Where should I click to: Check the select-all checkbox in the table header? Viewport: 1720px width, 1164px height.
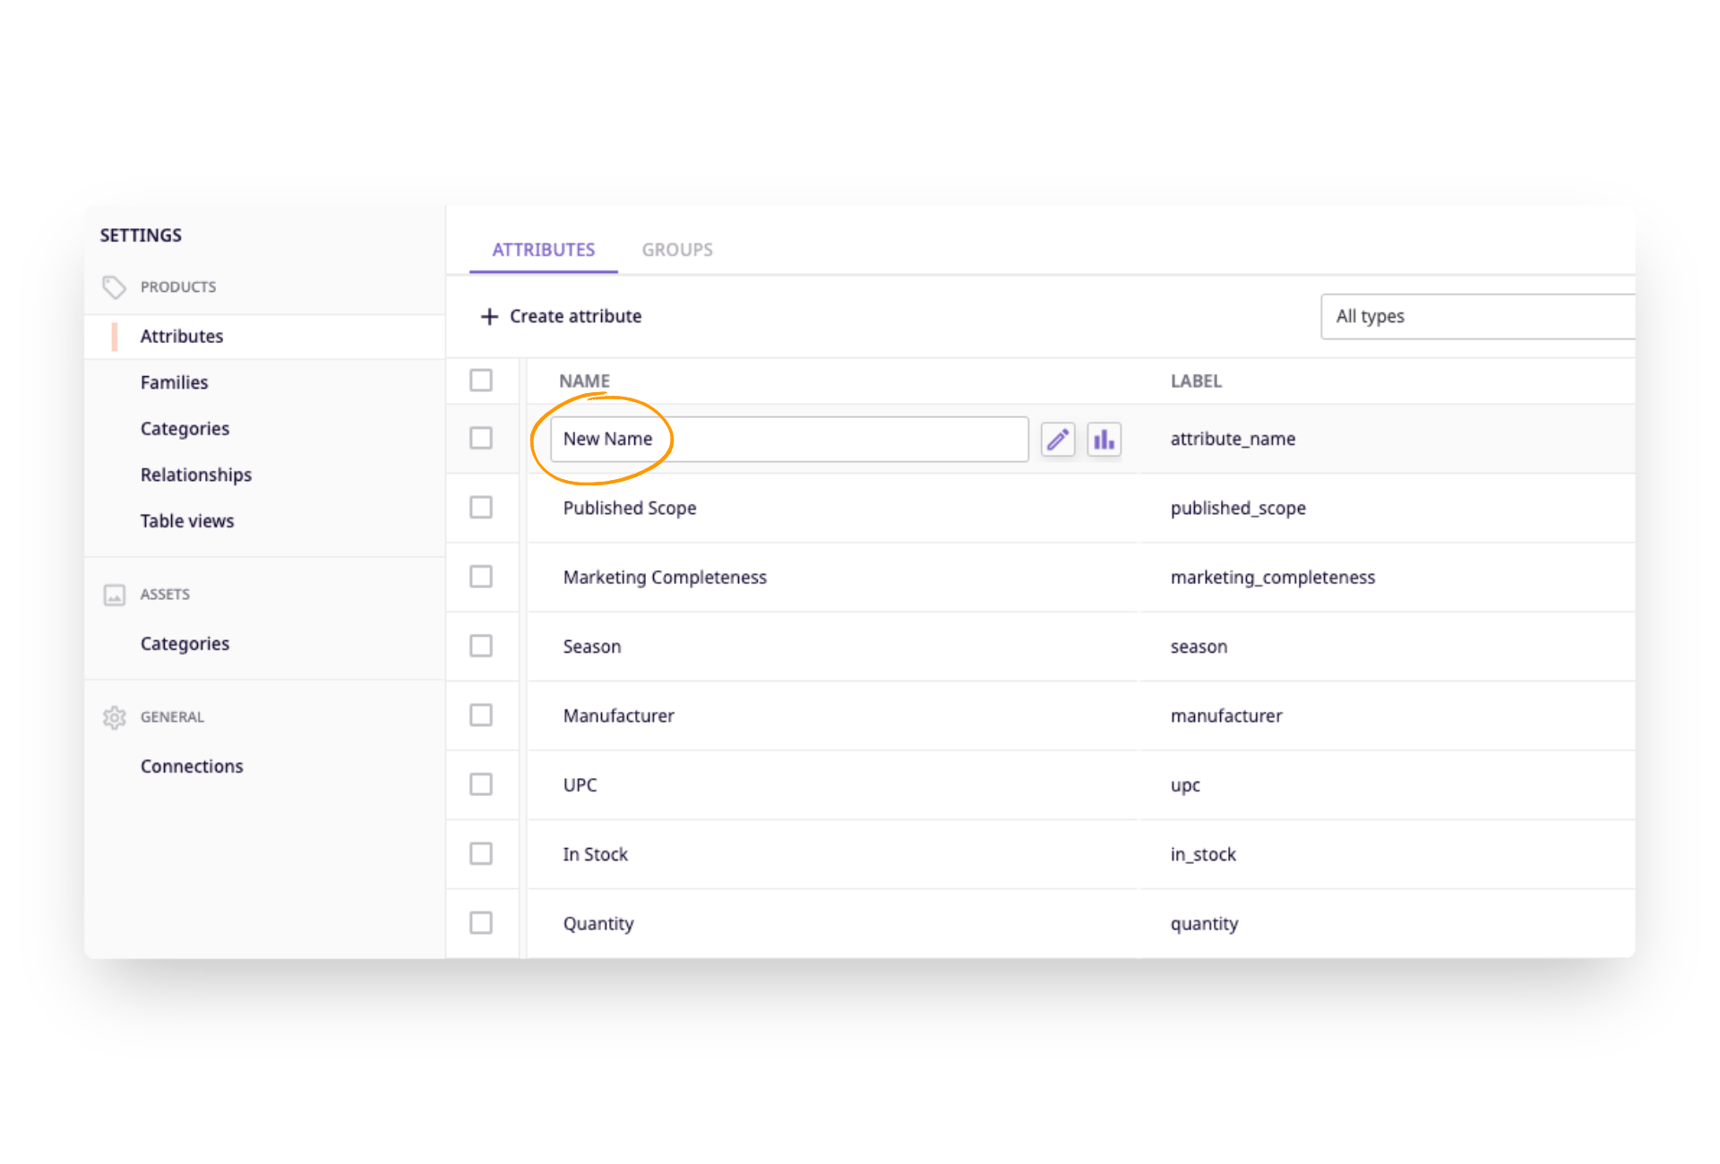click(481, 380)
